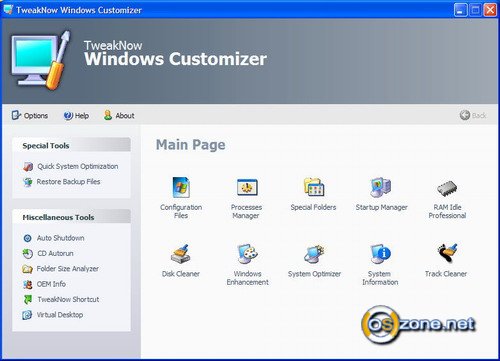The width and height of the screenshot is (500, 361).
Task: Click the Configuration Files label
Action: [x=181, y=211]
